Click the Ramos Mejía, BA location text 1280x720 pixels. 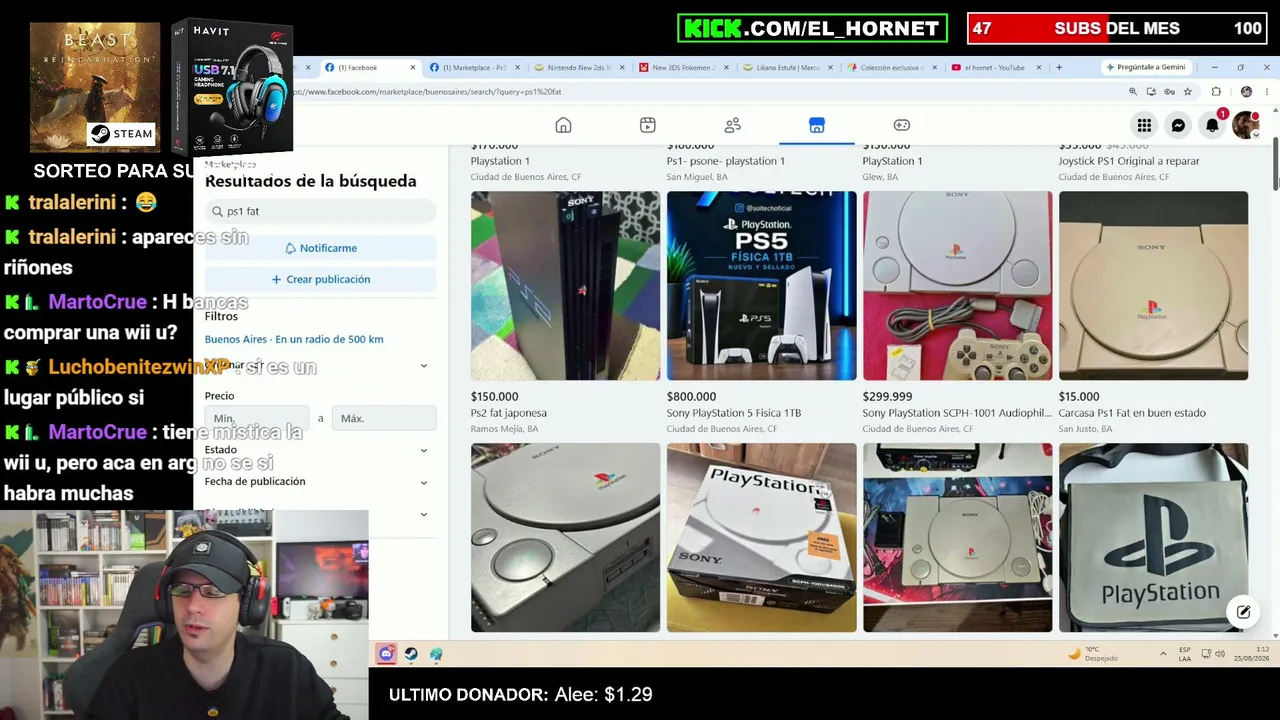tap(504, 429)
